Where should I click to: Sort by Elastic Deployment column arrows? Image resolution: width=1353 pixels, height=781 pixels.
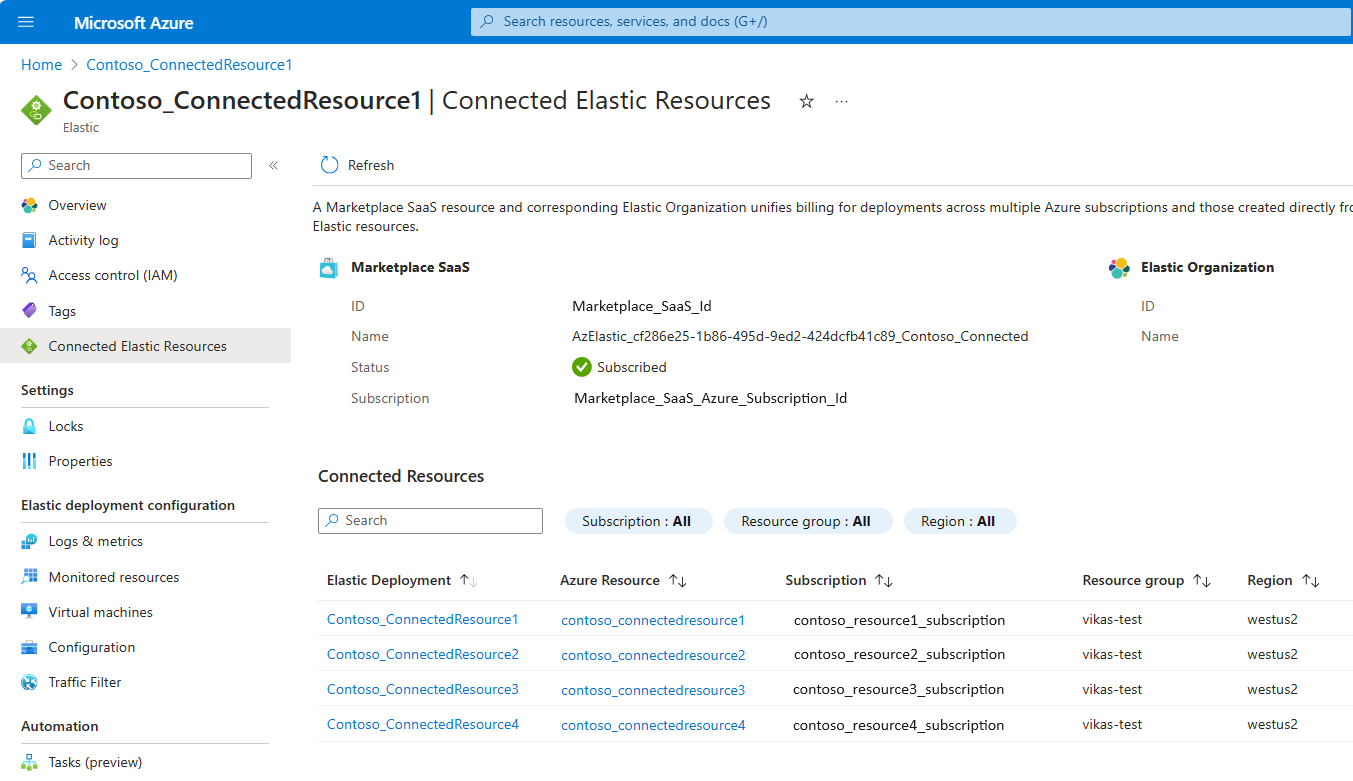coord(468,580)
